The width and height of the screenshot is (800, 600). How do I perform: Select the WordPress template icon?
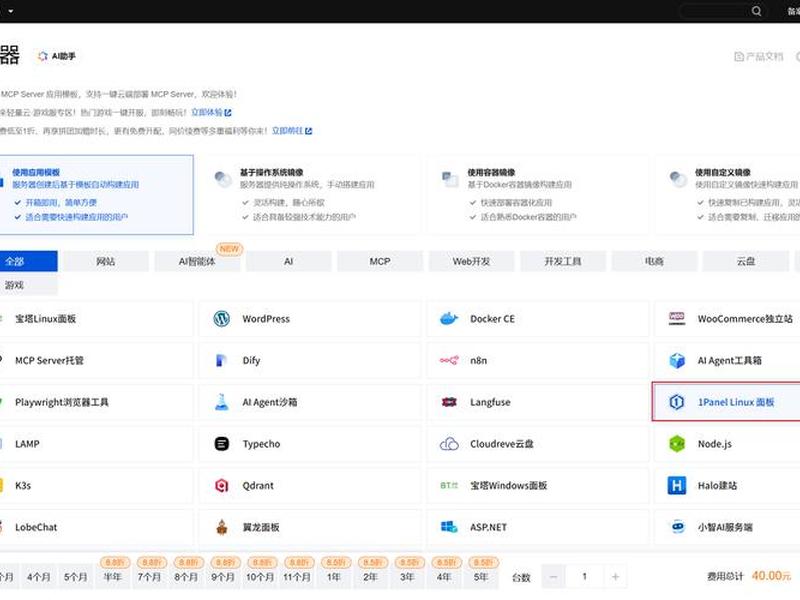click(221, 319)
